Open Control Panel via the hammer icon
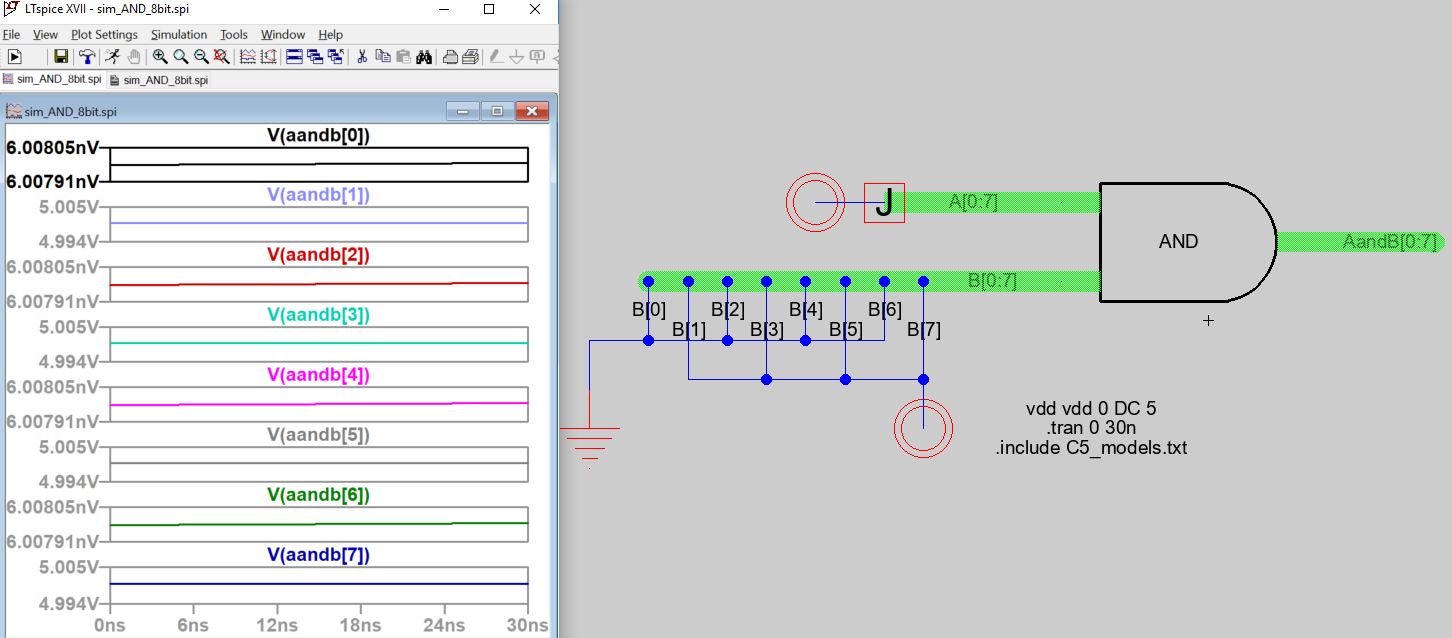Viewport: 1452px width, 638px height. click(x=87, y=57)
